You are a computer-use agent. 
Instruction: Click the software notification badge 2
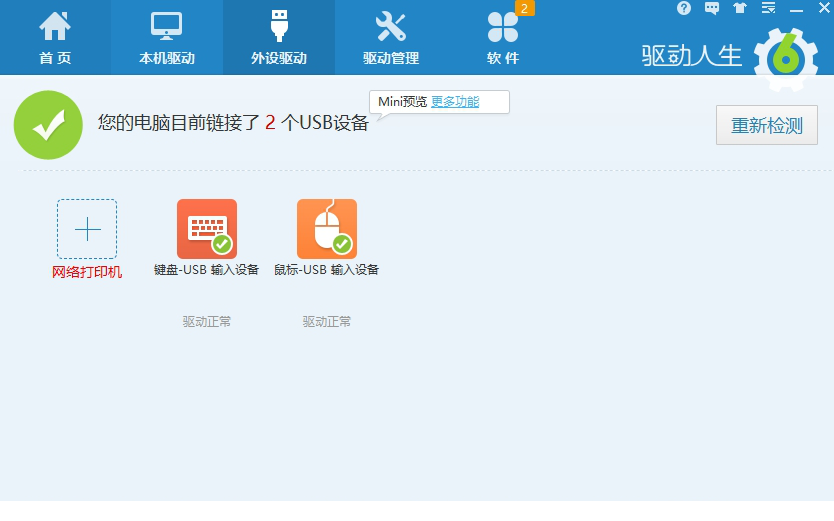coord(524,8)
